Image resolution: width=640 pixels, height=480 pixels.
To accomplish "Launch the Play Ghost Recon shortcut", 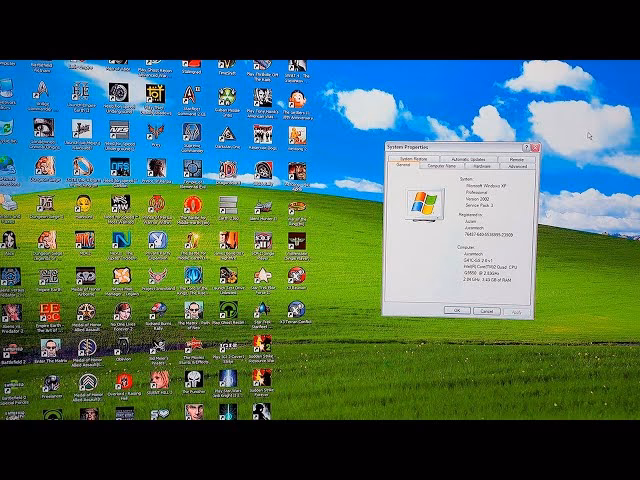I will pyautogui.click(x=228, y=311).
